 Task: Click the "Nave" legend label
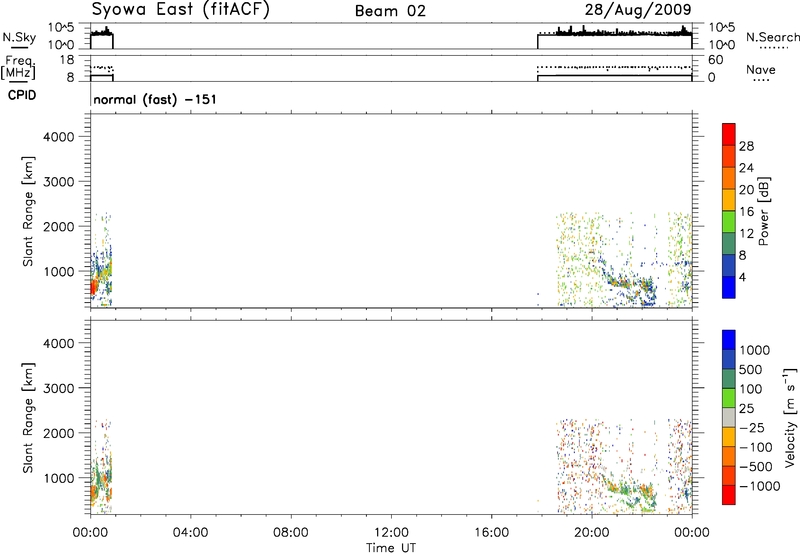click(761, 70)
